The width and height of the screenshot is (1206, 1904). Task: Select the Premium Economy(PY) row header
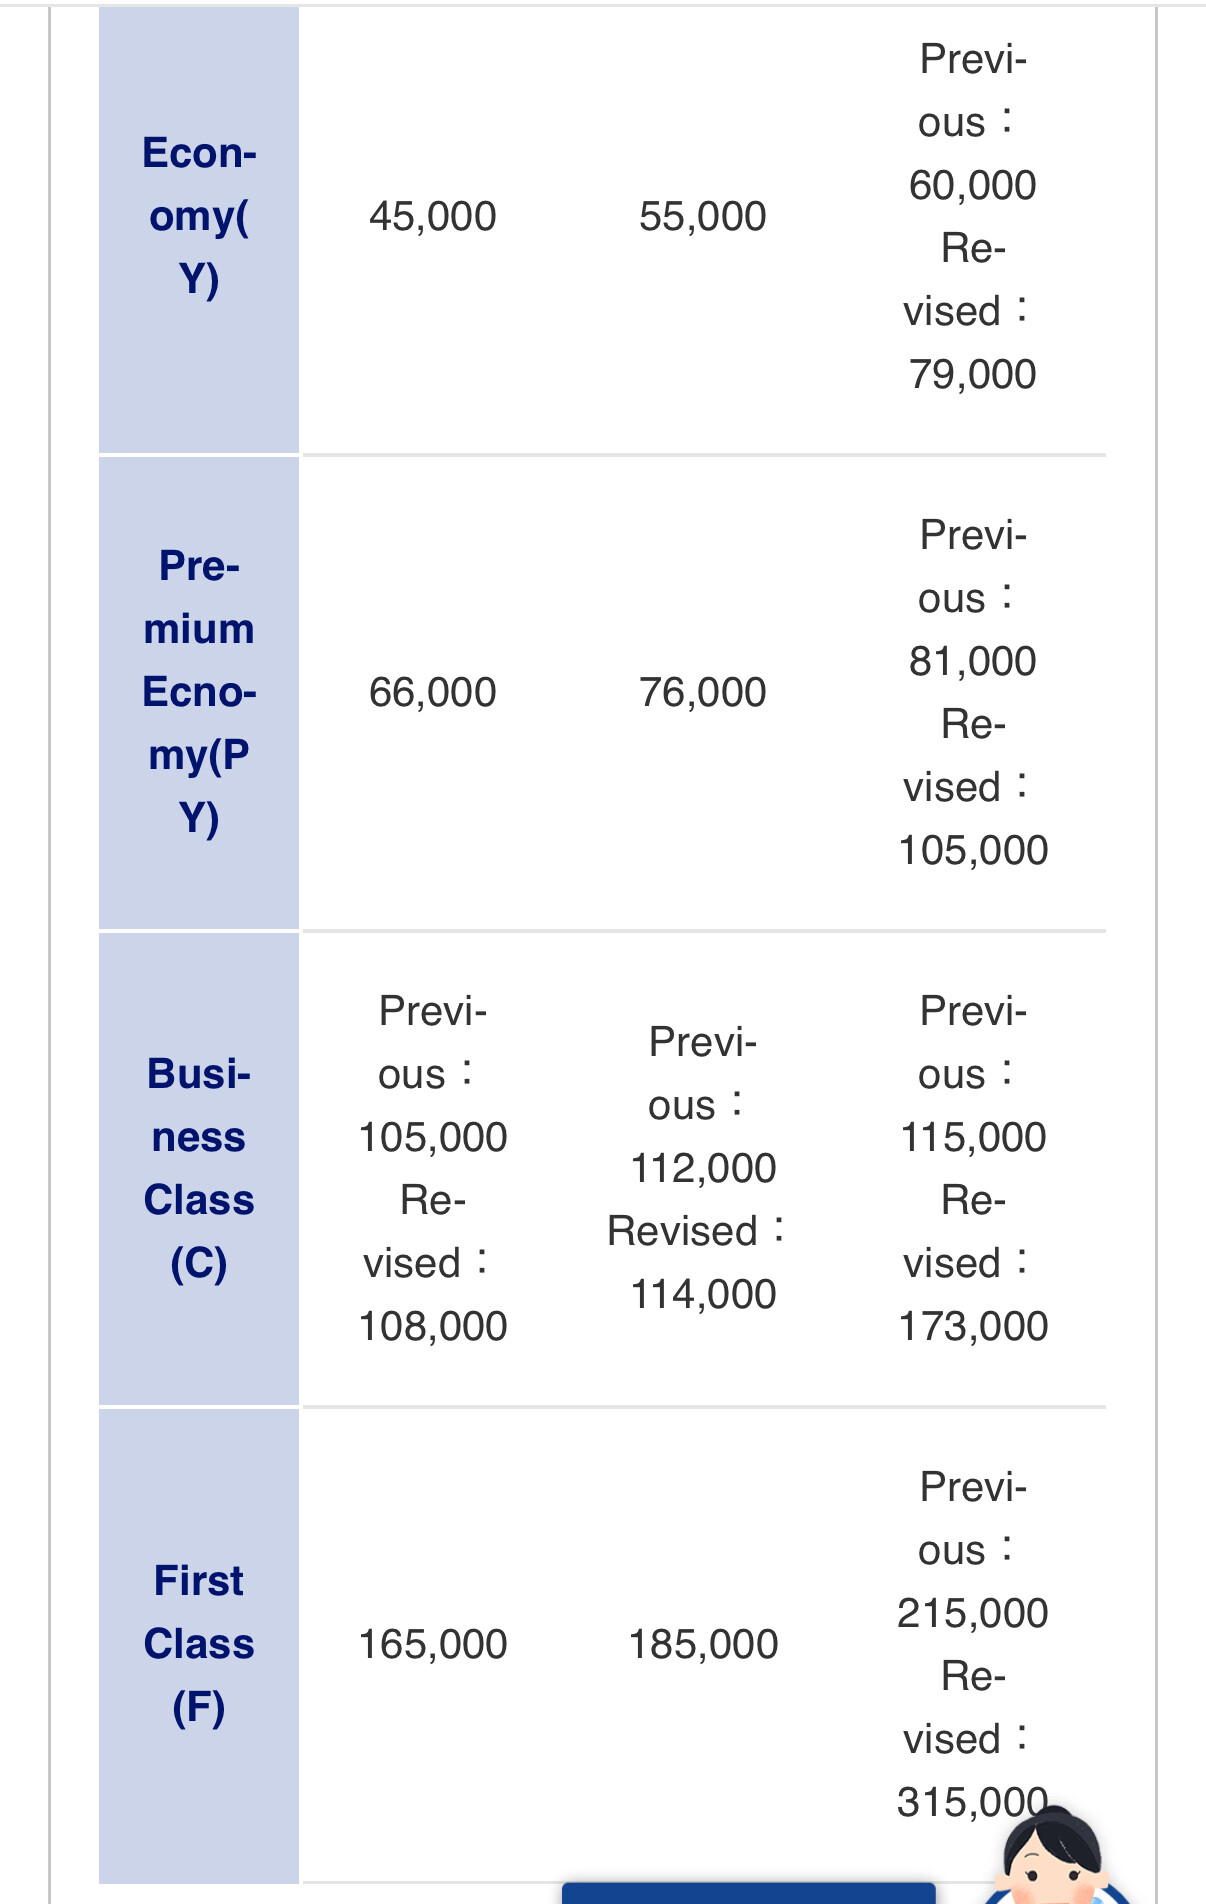199,692
